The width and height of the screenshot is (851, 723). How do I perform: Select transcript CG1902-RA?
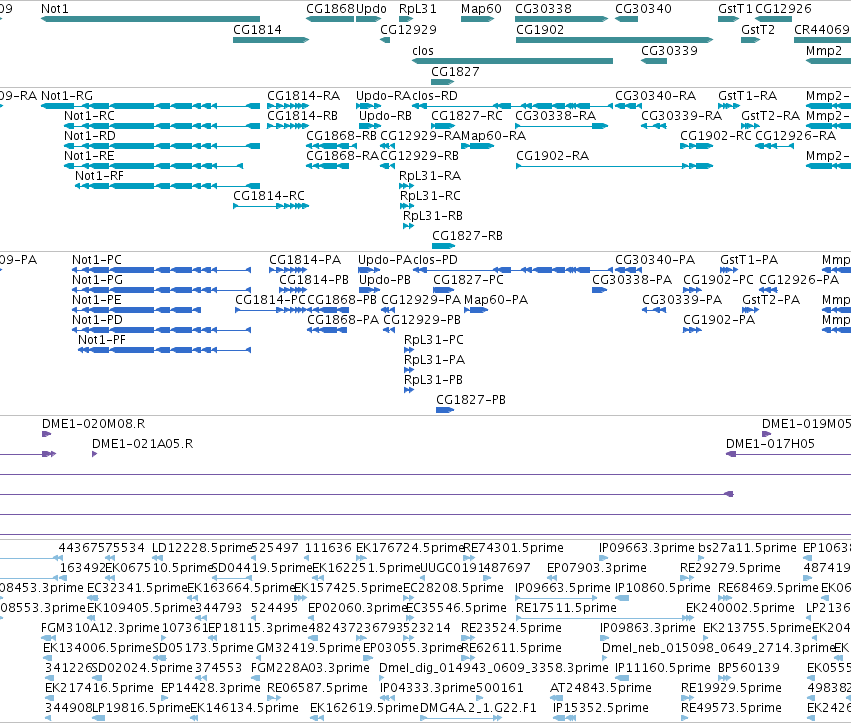coord(552,156)
